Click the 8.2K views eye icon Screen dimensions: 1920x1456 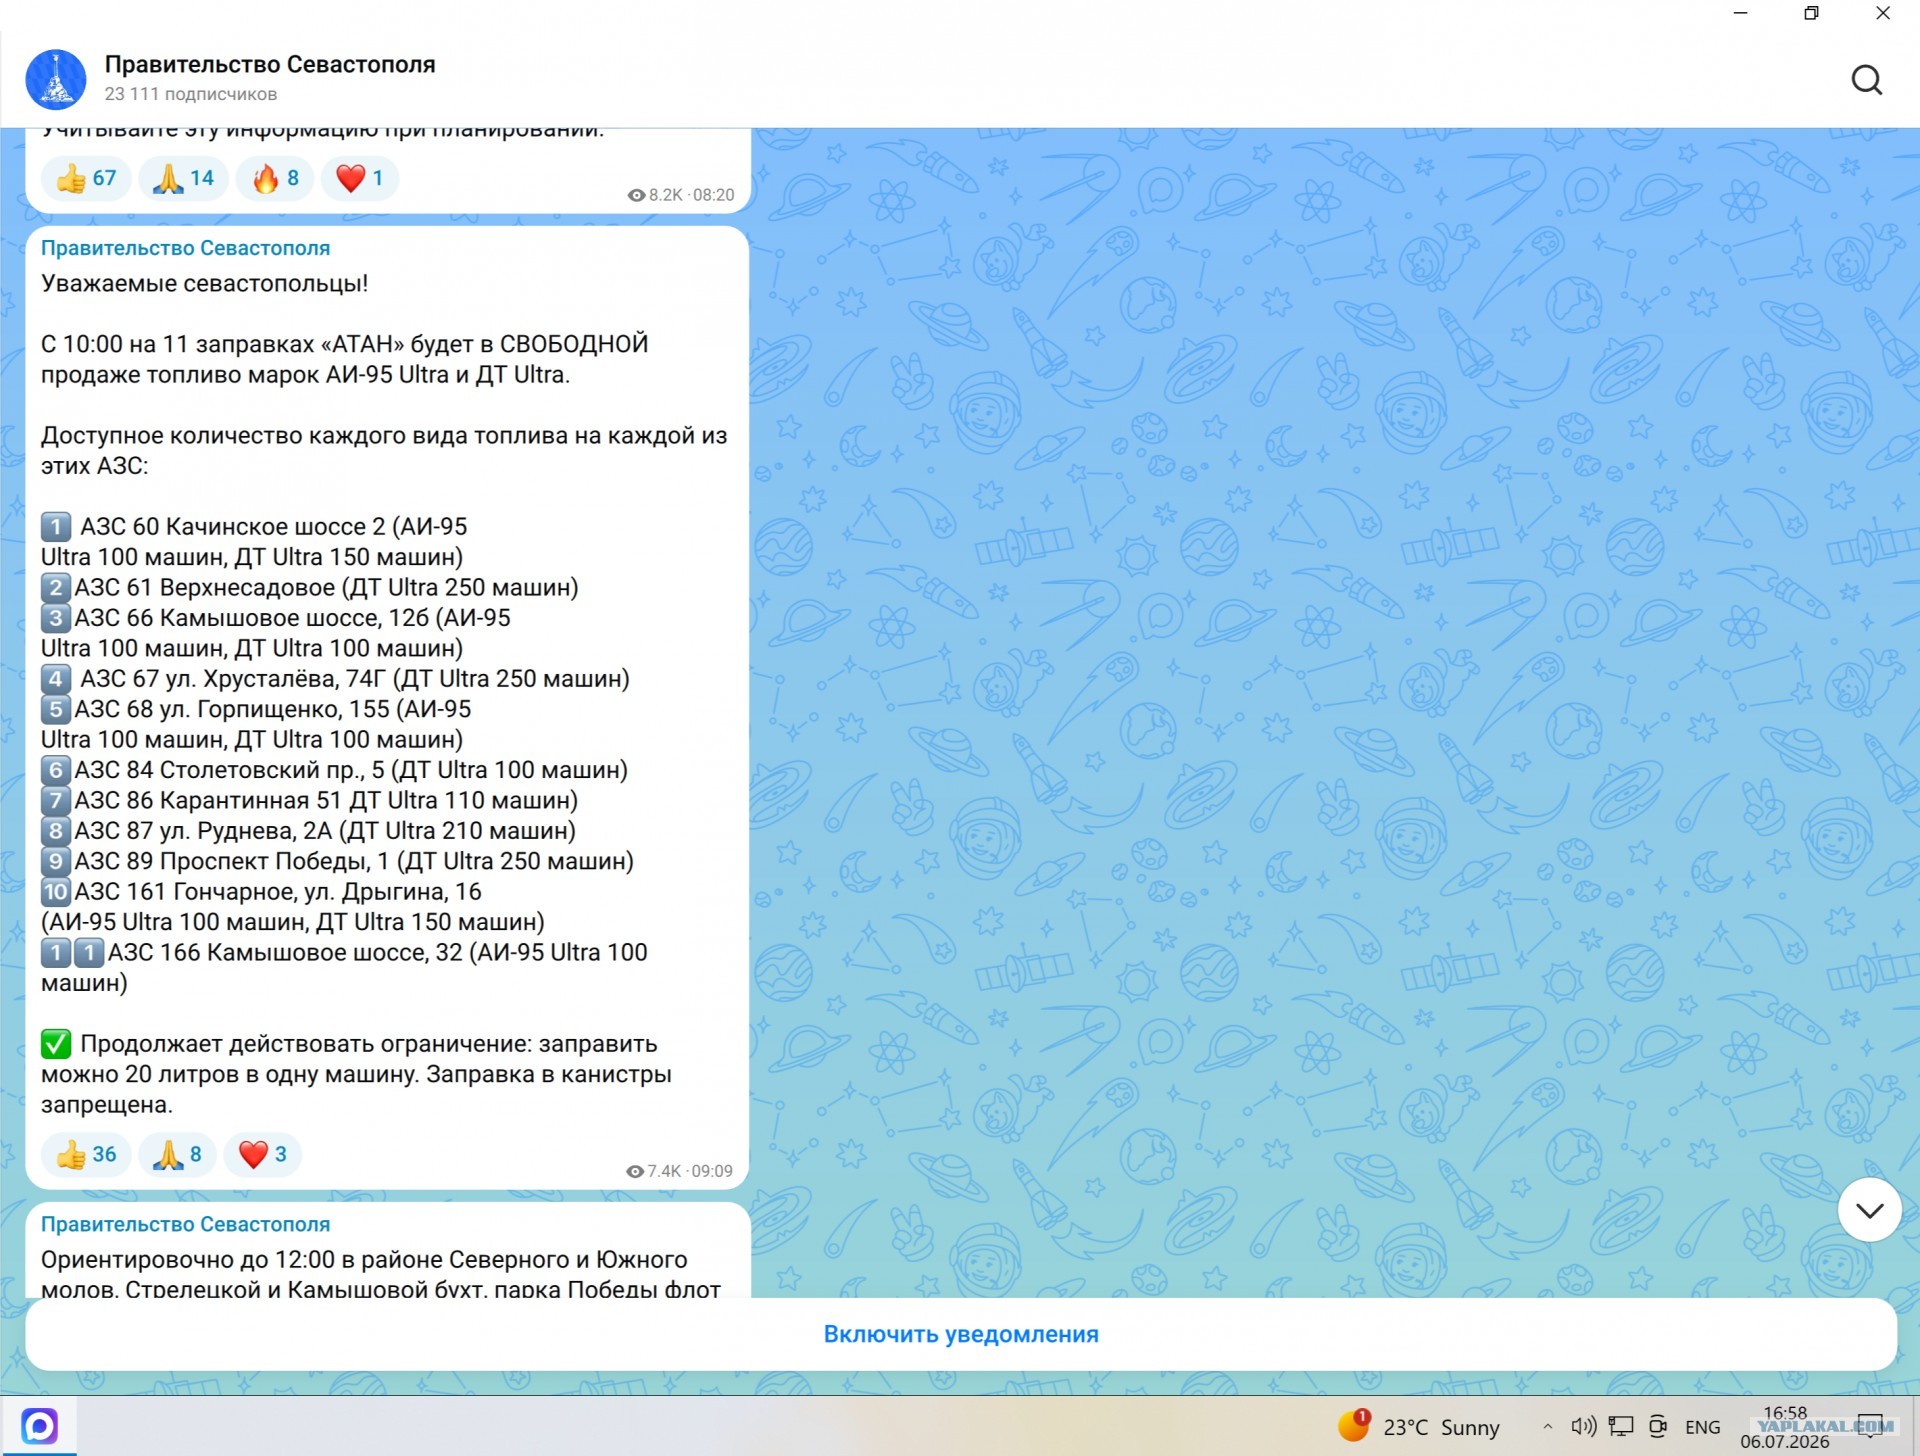coord(636,195)
